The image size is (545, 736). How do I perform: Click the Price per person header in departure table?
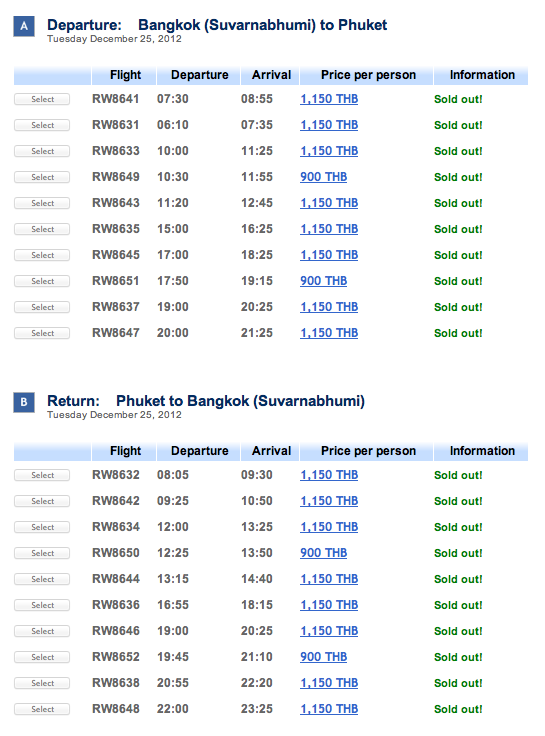click(x=368, y=75)
